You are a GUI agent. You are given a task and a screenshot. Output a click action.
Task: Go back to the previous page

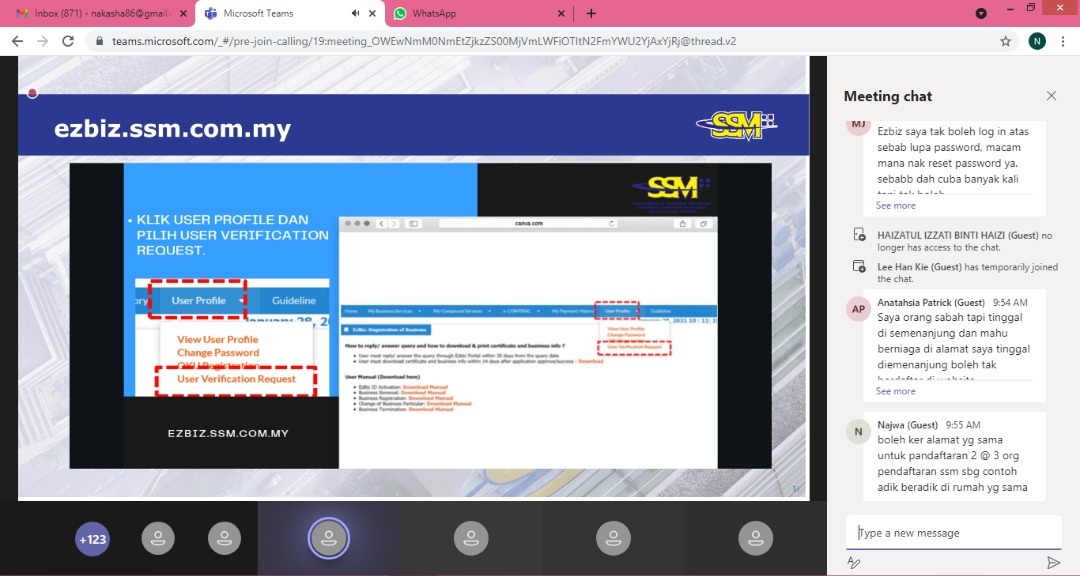[x=17, y=41]
